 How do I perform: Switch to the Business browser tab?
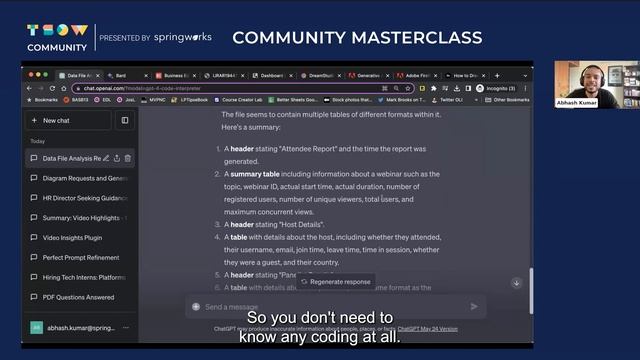click(x=175, y=76)
